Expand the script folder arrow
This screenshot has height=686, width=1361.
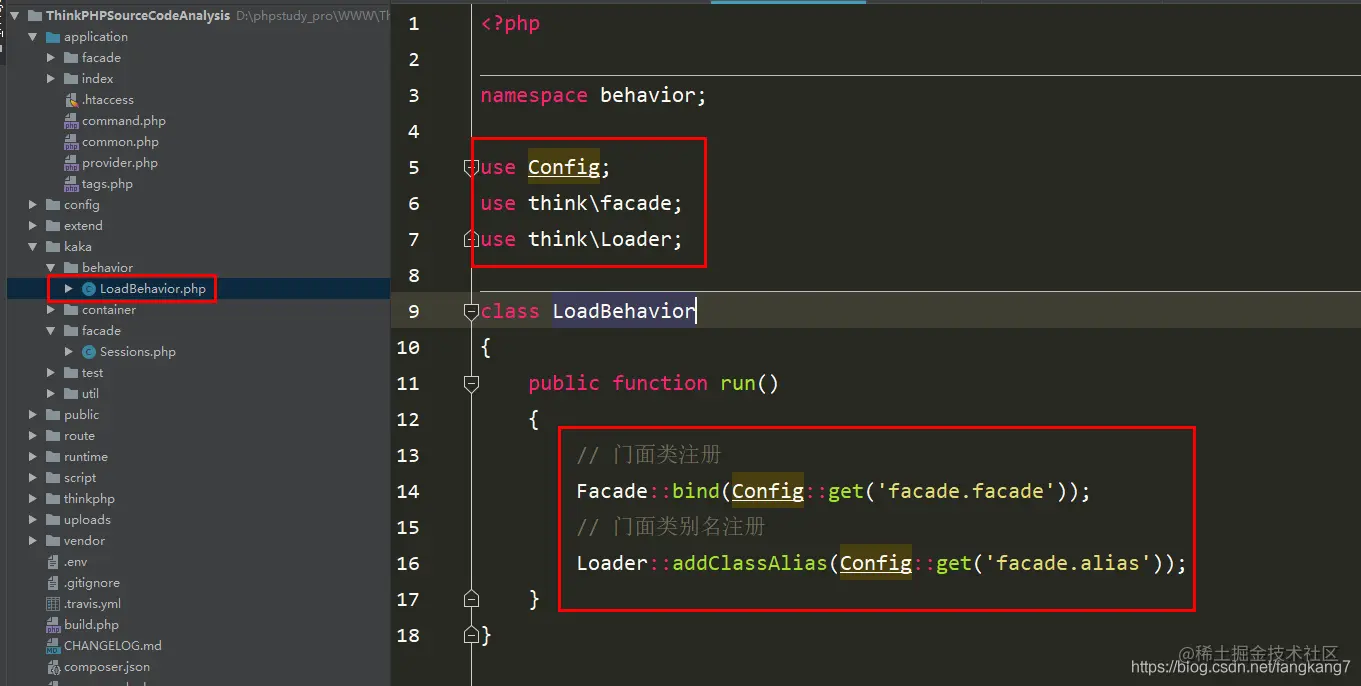[x=33, y=478]
